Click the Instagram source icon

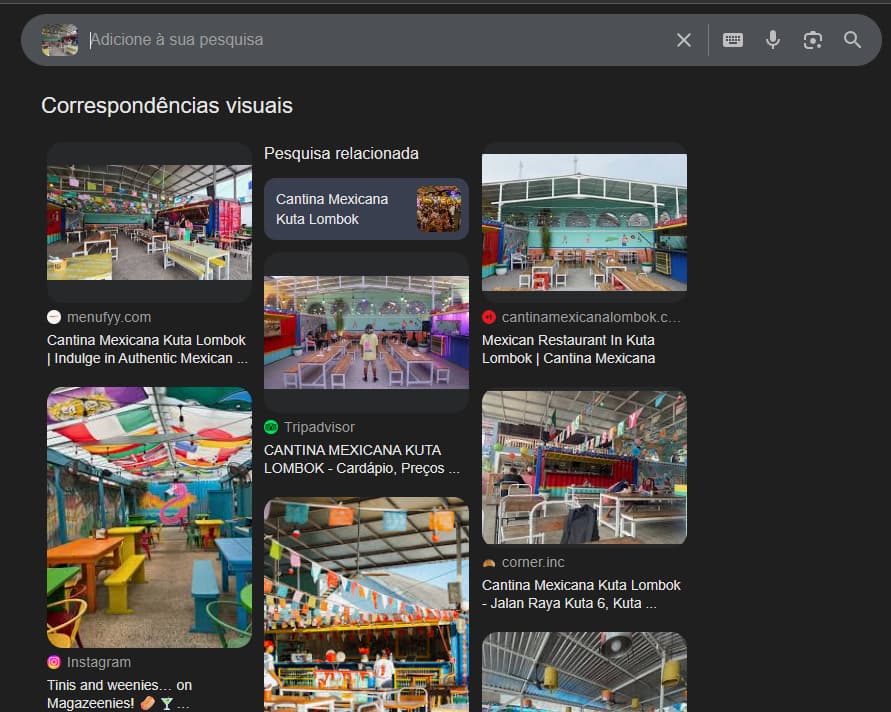pyautogui.click(x=54, y=662)
